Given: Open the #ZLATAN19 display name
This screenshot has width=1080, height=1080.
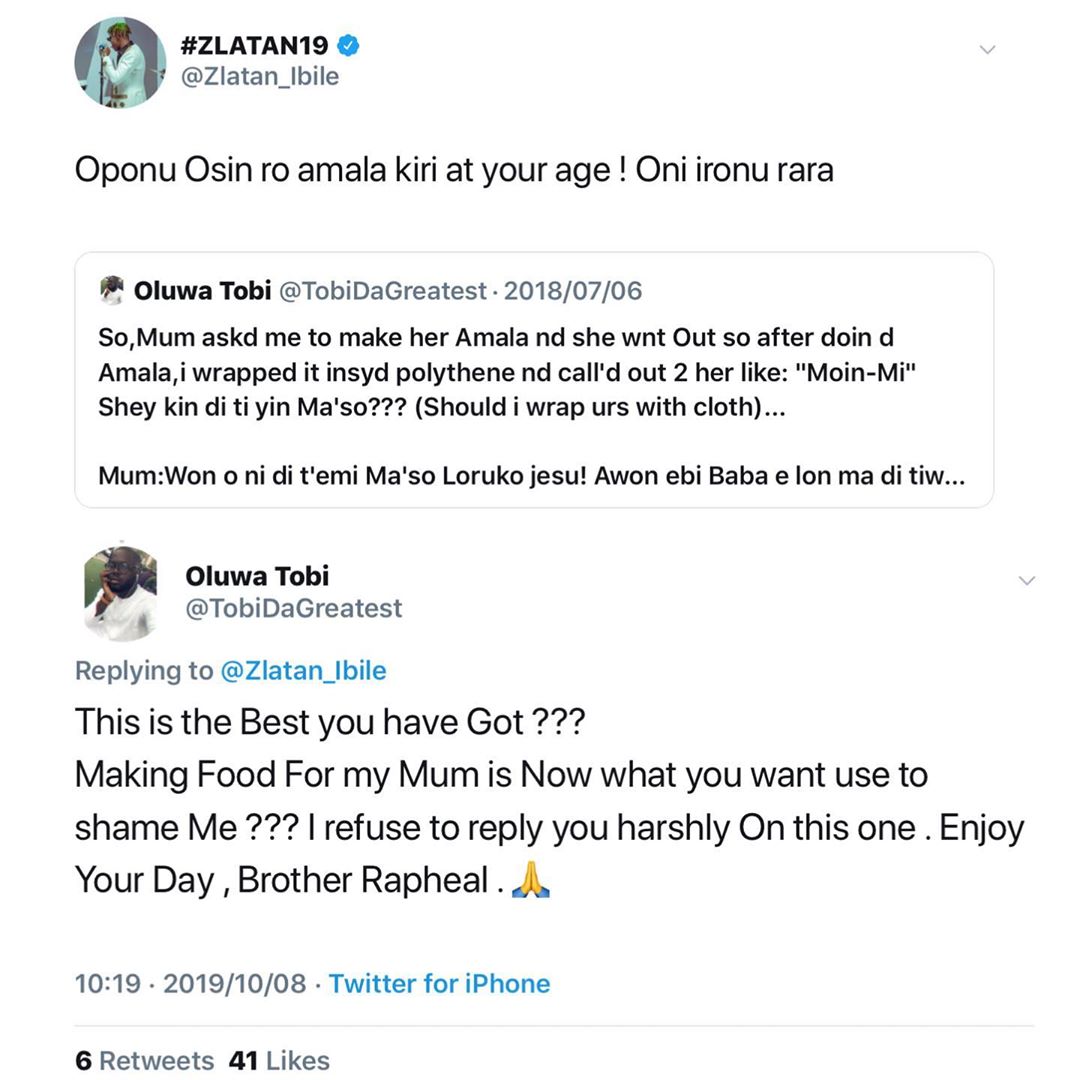Looking at the screenshot, I should pyautogui.click(x=256, y=45).
